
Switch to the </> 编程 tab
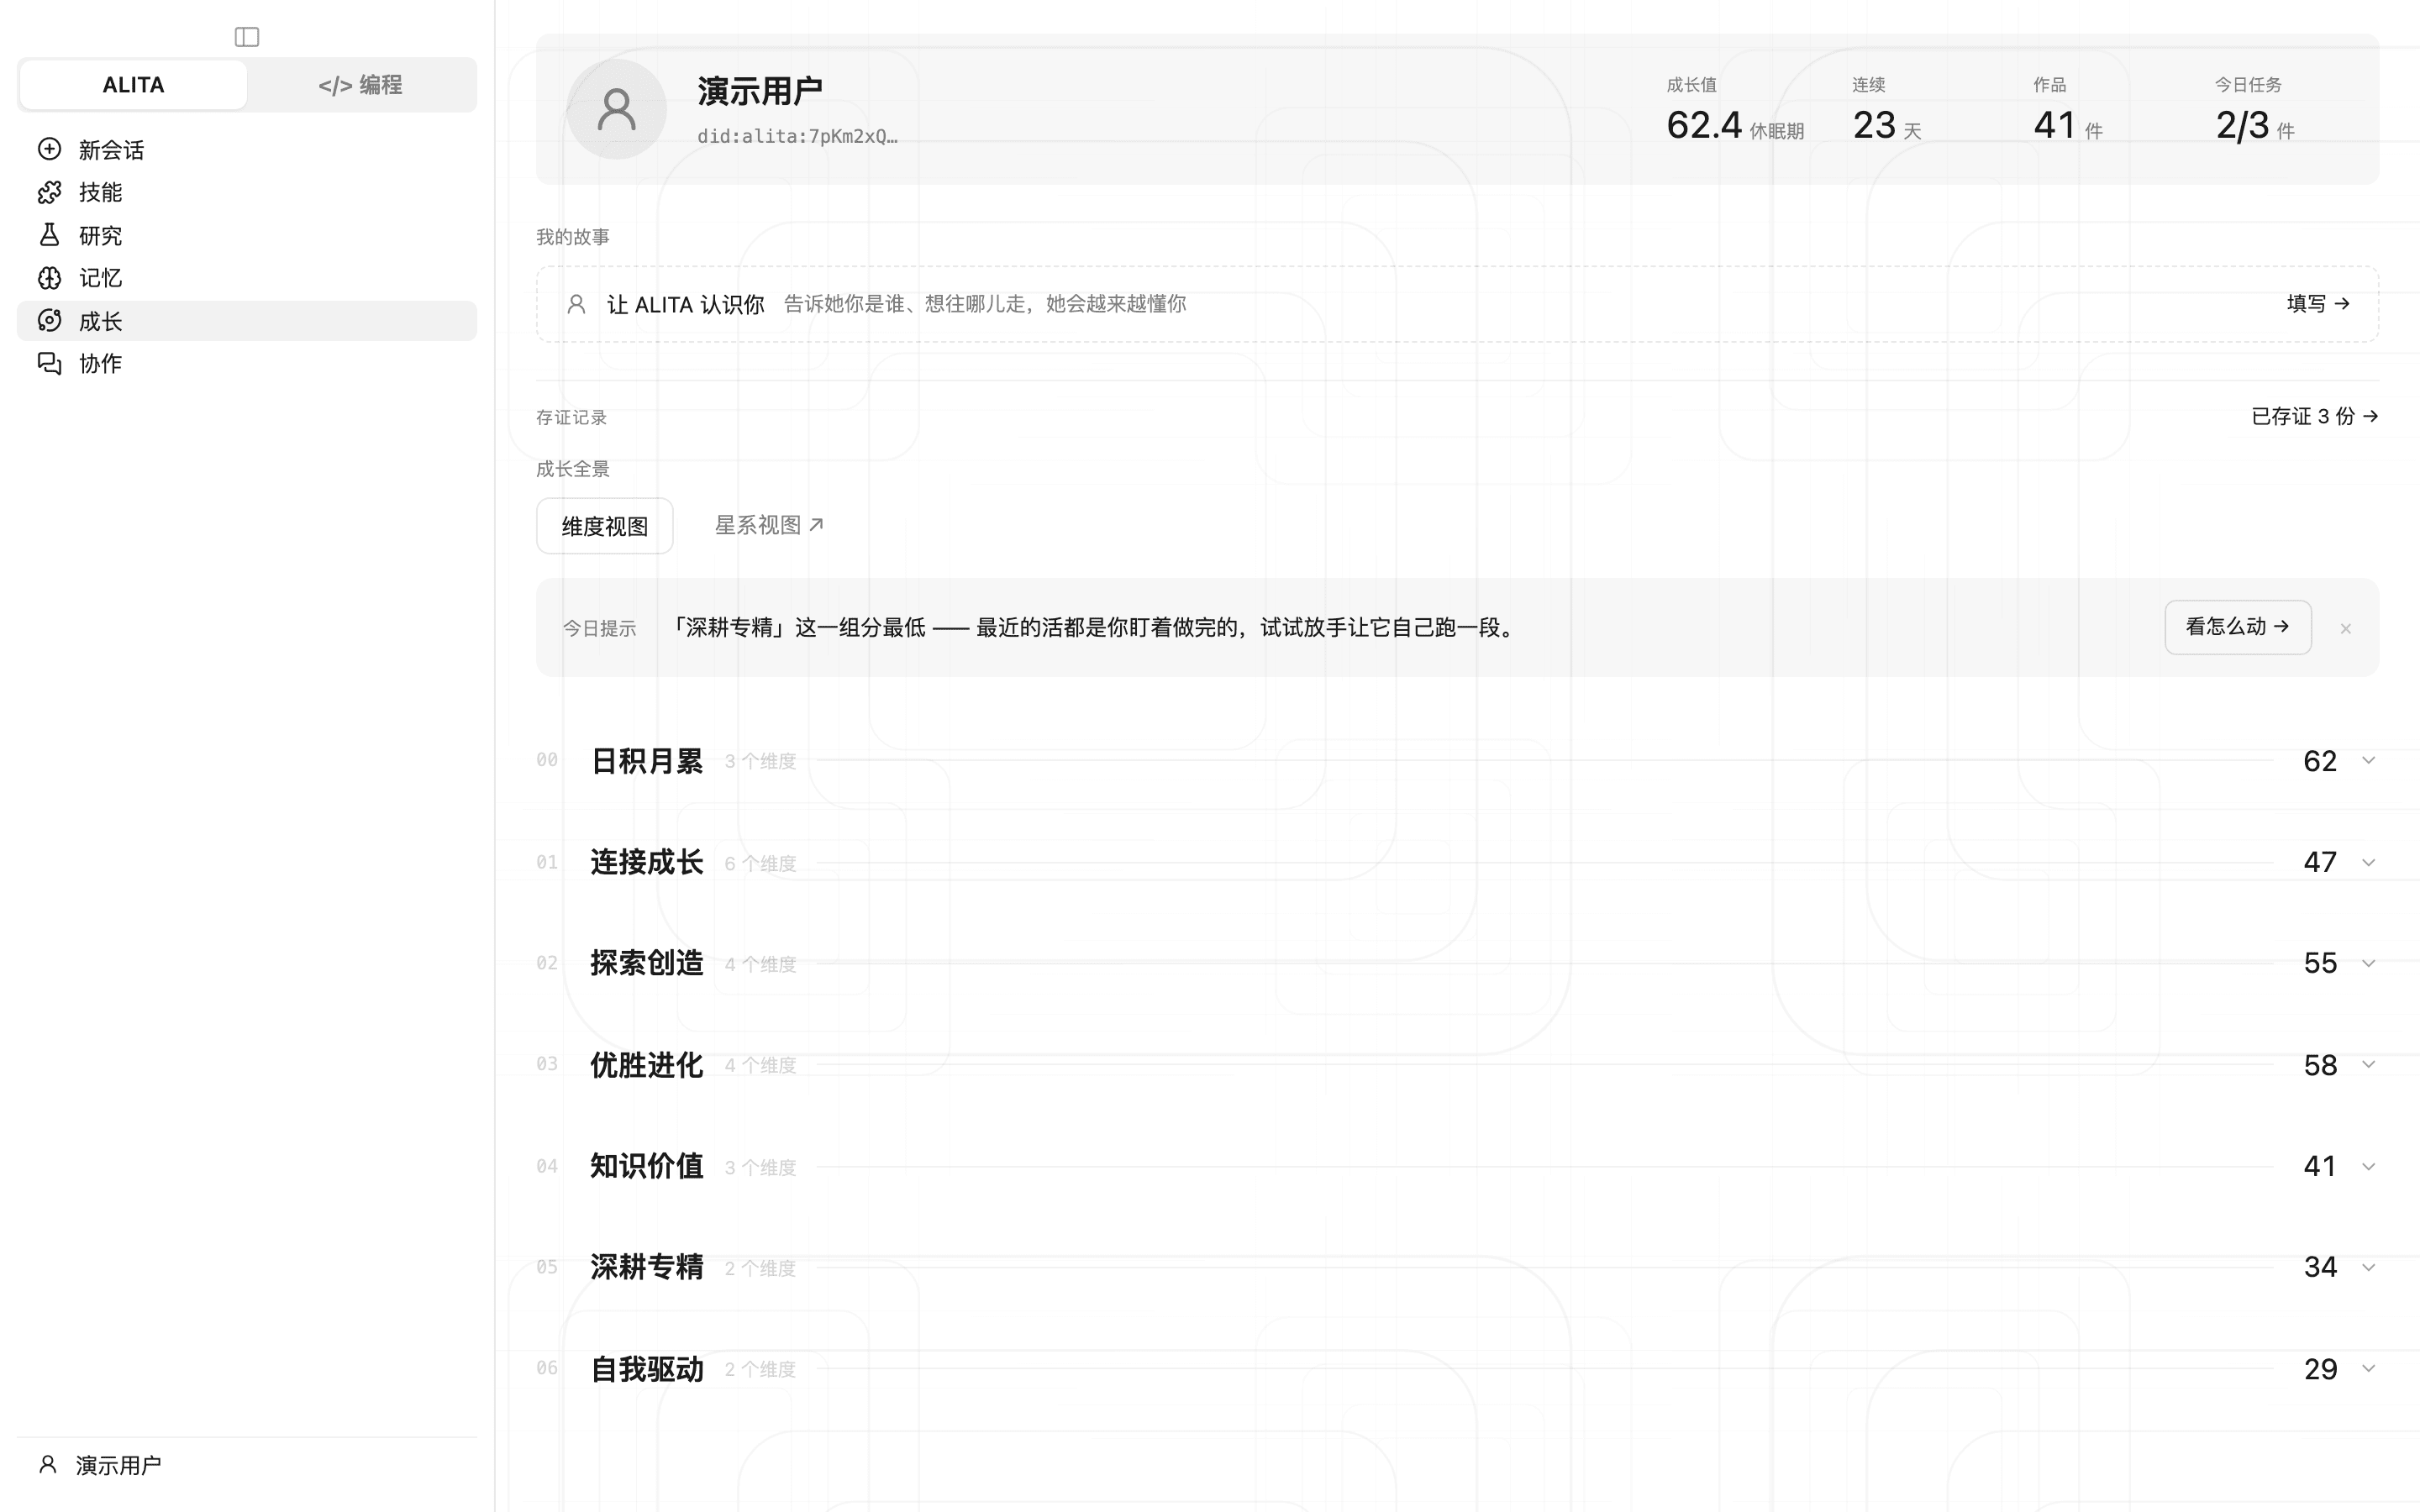360,85
